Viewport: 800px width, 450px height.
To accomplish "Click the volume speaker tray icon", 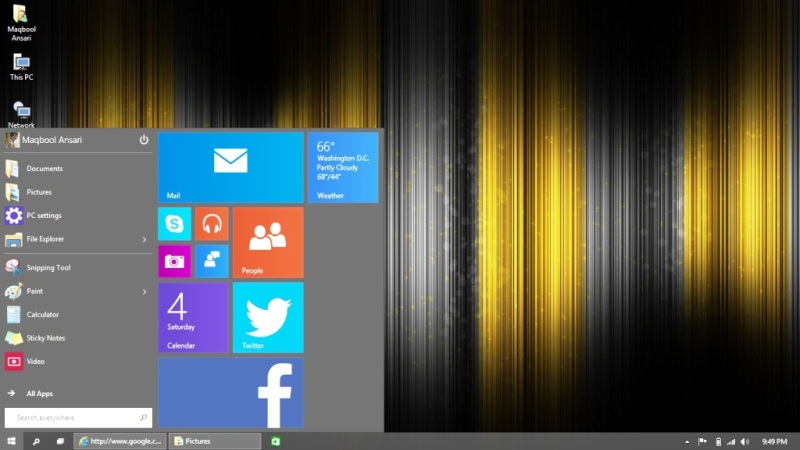I will (x=744, y=441).
